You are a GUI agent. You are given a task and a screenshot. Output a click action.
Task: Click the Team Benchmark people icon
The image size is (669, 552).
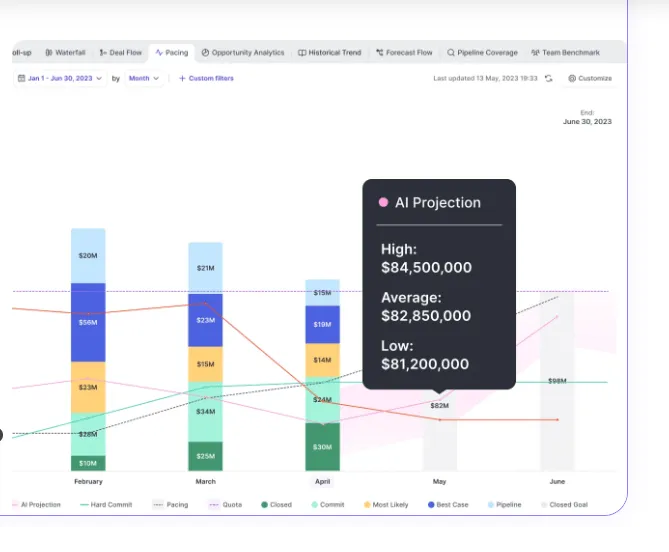tap(535, 52)
